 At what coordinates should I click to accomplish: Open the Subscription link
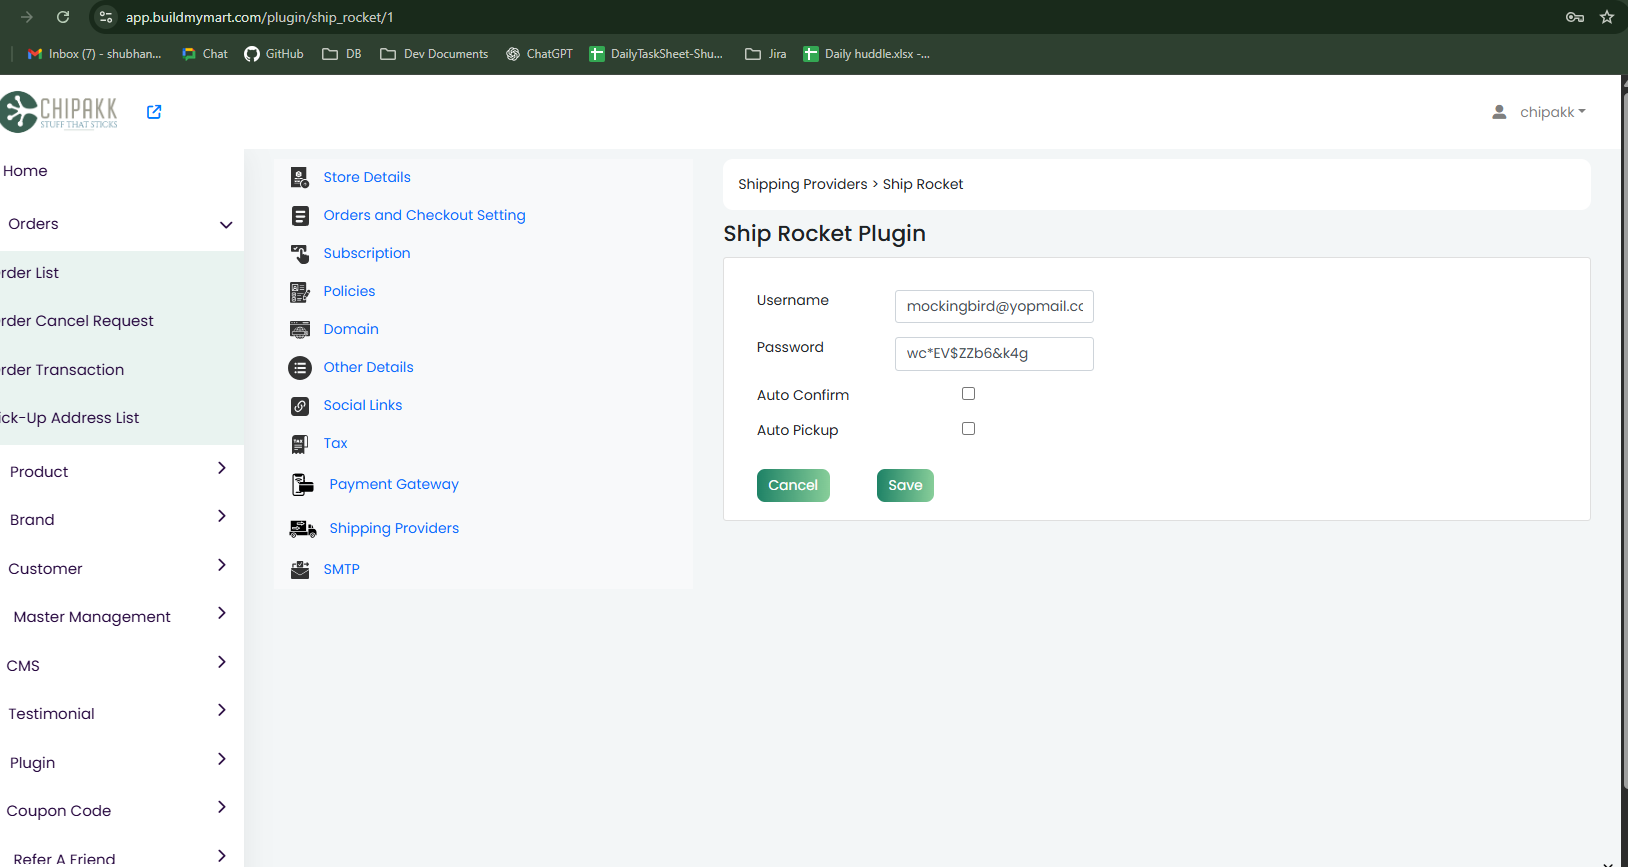pyautogui.click(x=367, y=253)
